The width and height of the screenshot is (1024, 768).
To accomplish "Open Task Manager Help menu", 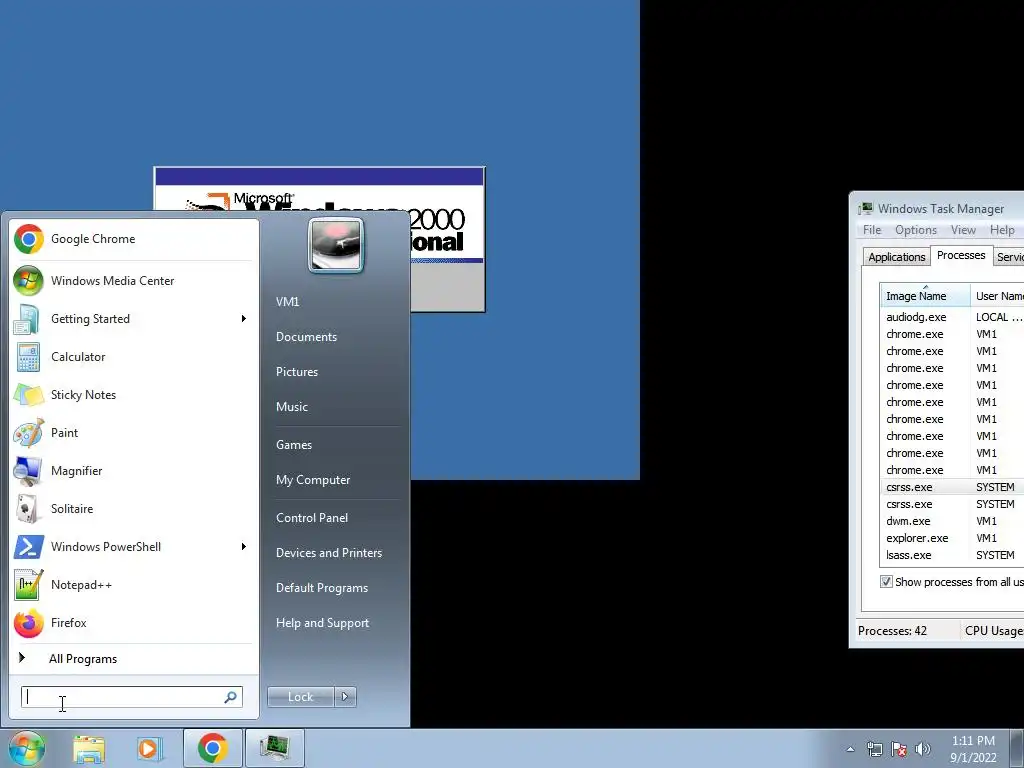I will point(1002,230).
